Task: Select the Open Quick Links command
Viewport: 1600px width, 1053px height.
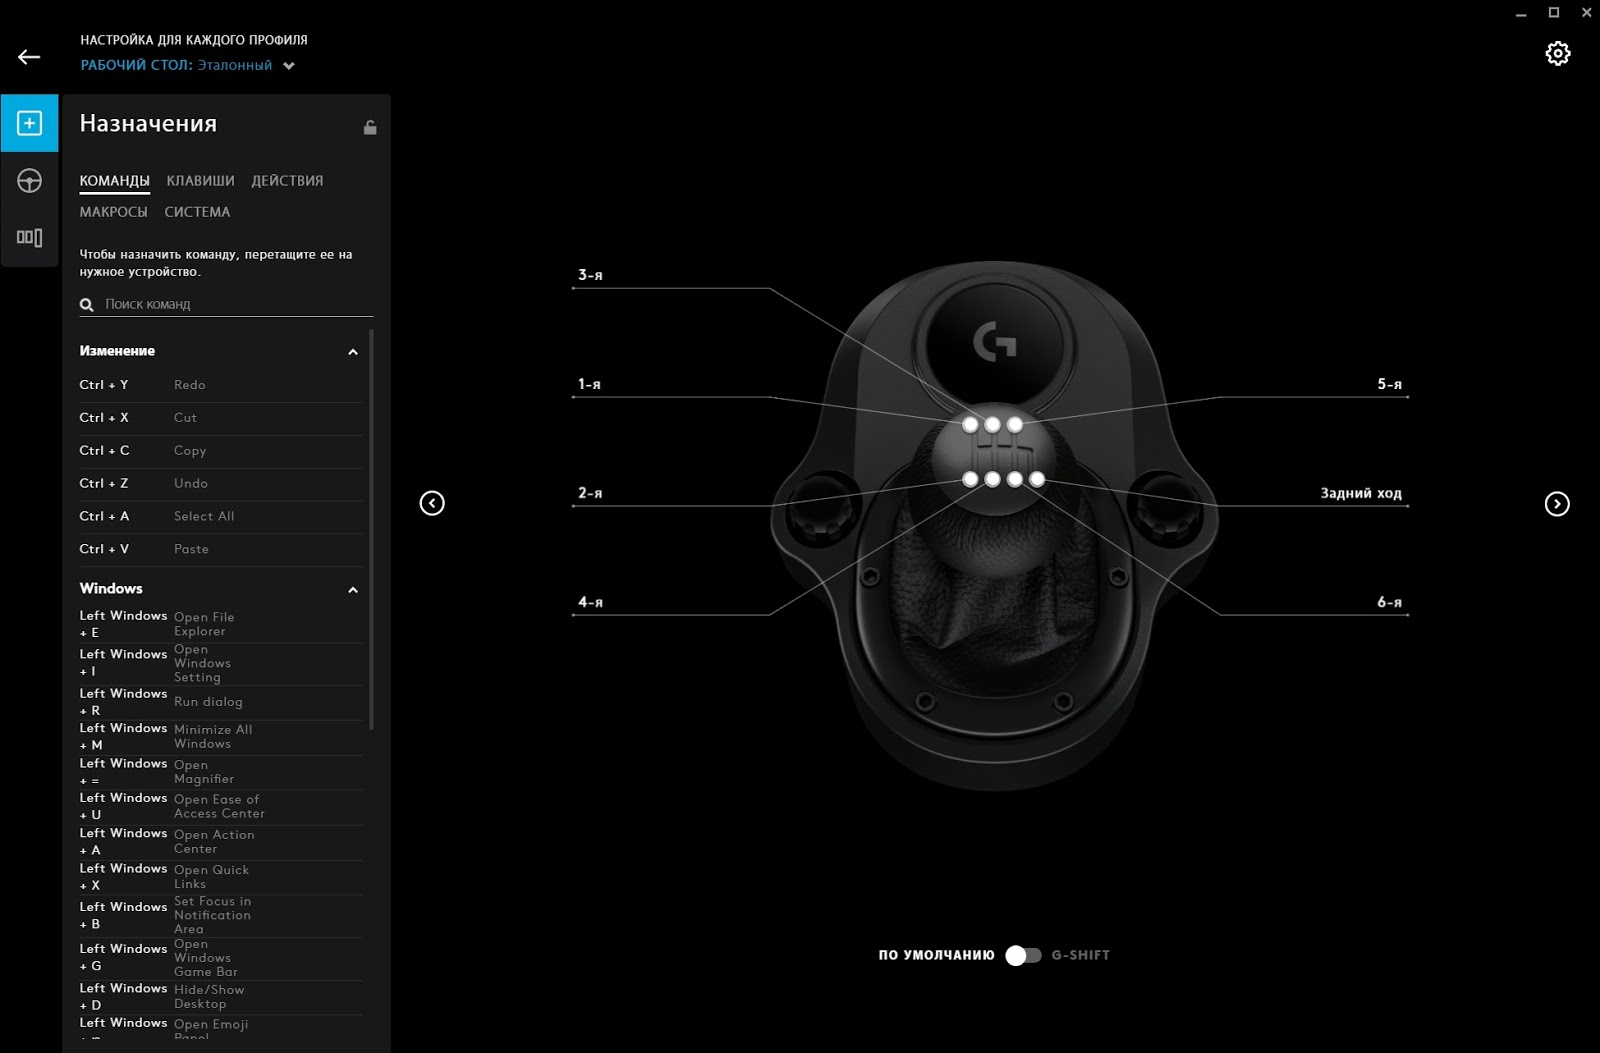Action: coord(221,877)
